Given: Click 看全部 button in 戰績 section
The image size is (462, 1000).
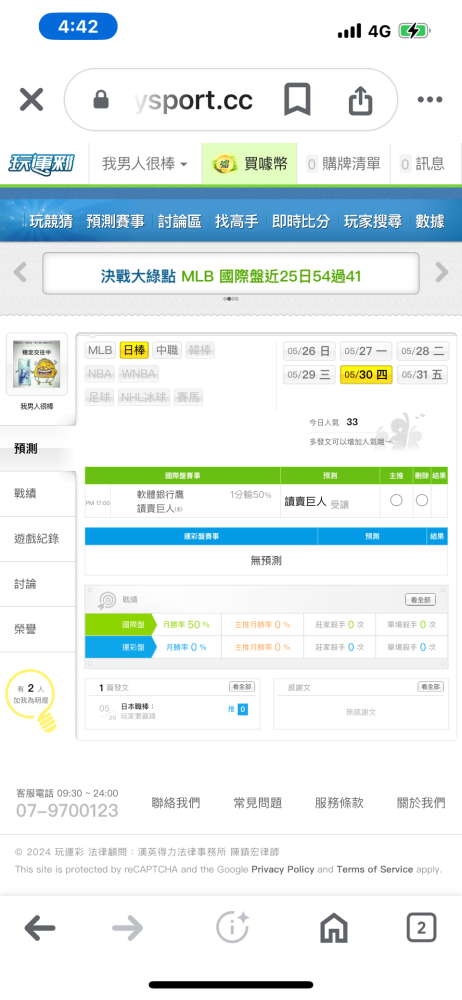Looking at the screenshot, I should pos(421,599).
